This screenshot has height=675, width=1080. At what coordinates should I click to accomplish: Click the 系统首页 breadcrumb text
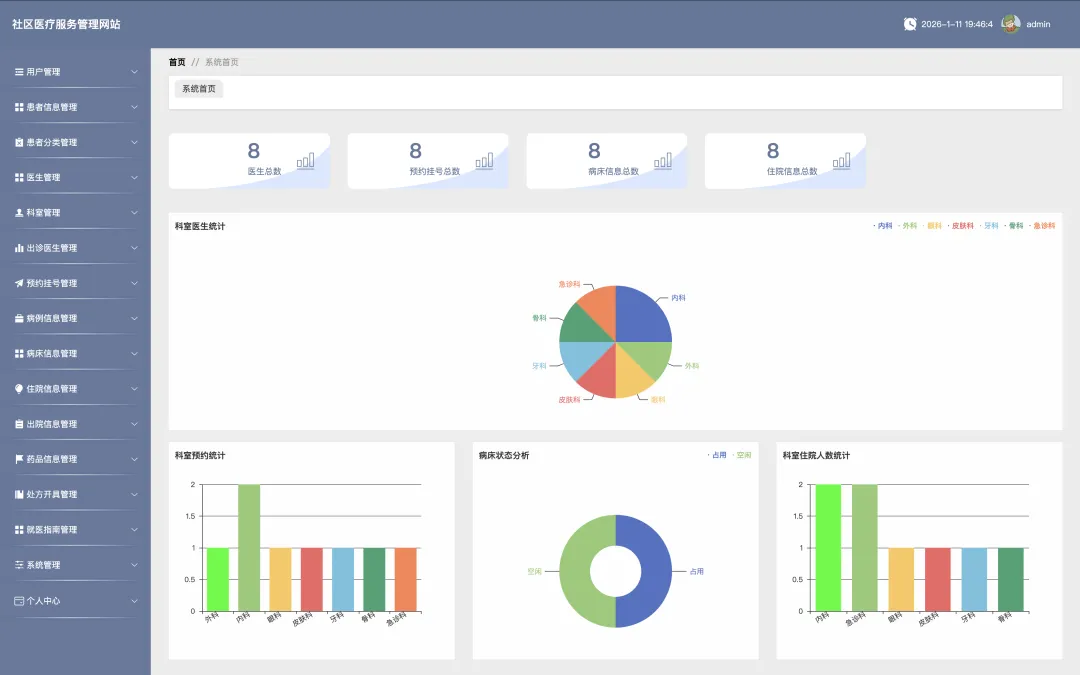click(x=222, y=62)
